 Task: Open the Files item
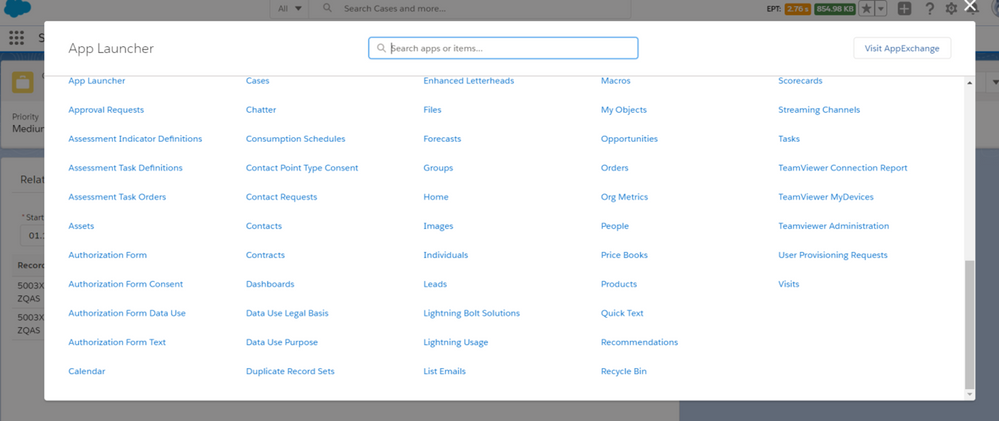(433, 110)
